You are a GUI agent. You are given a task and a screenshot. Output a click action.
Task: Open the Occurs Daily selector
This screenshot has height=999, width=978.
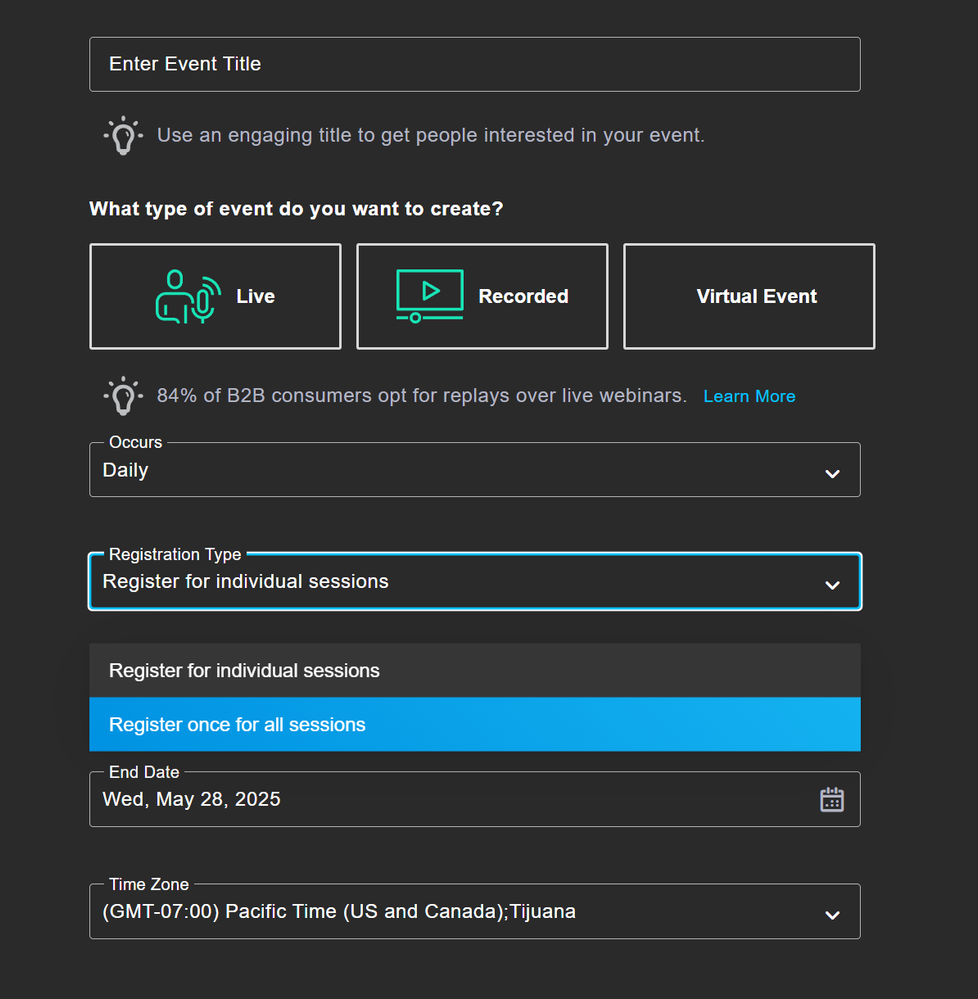coord(475,470)
